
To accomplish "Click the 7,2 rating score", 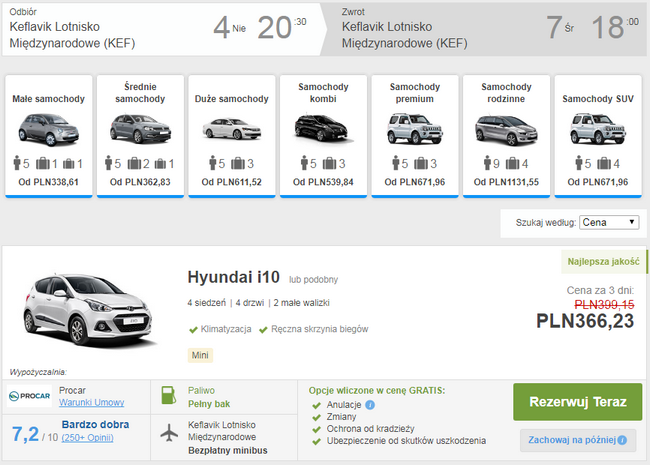I will 25,434.
